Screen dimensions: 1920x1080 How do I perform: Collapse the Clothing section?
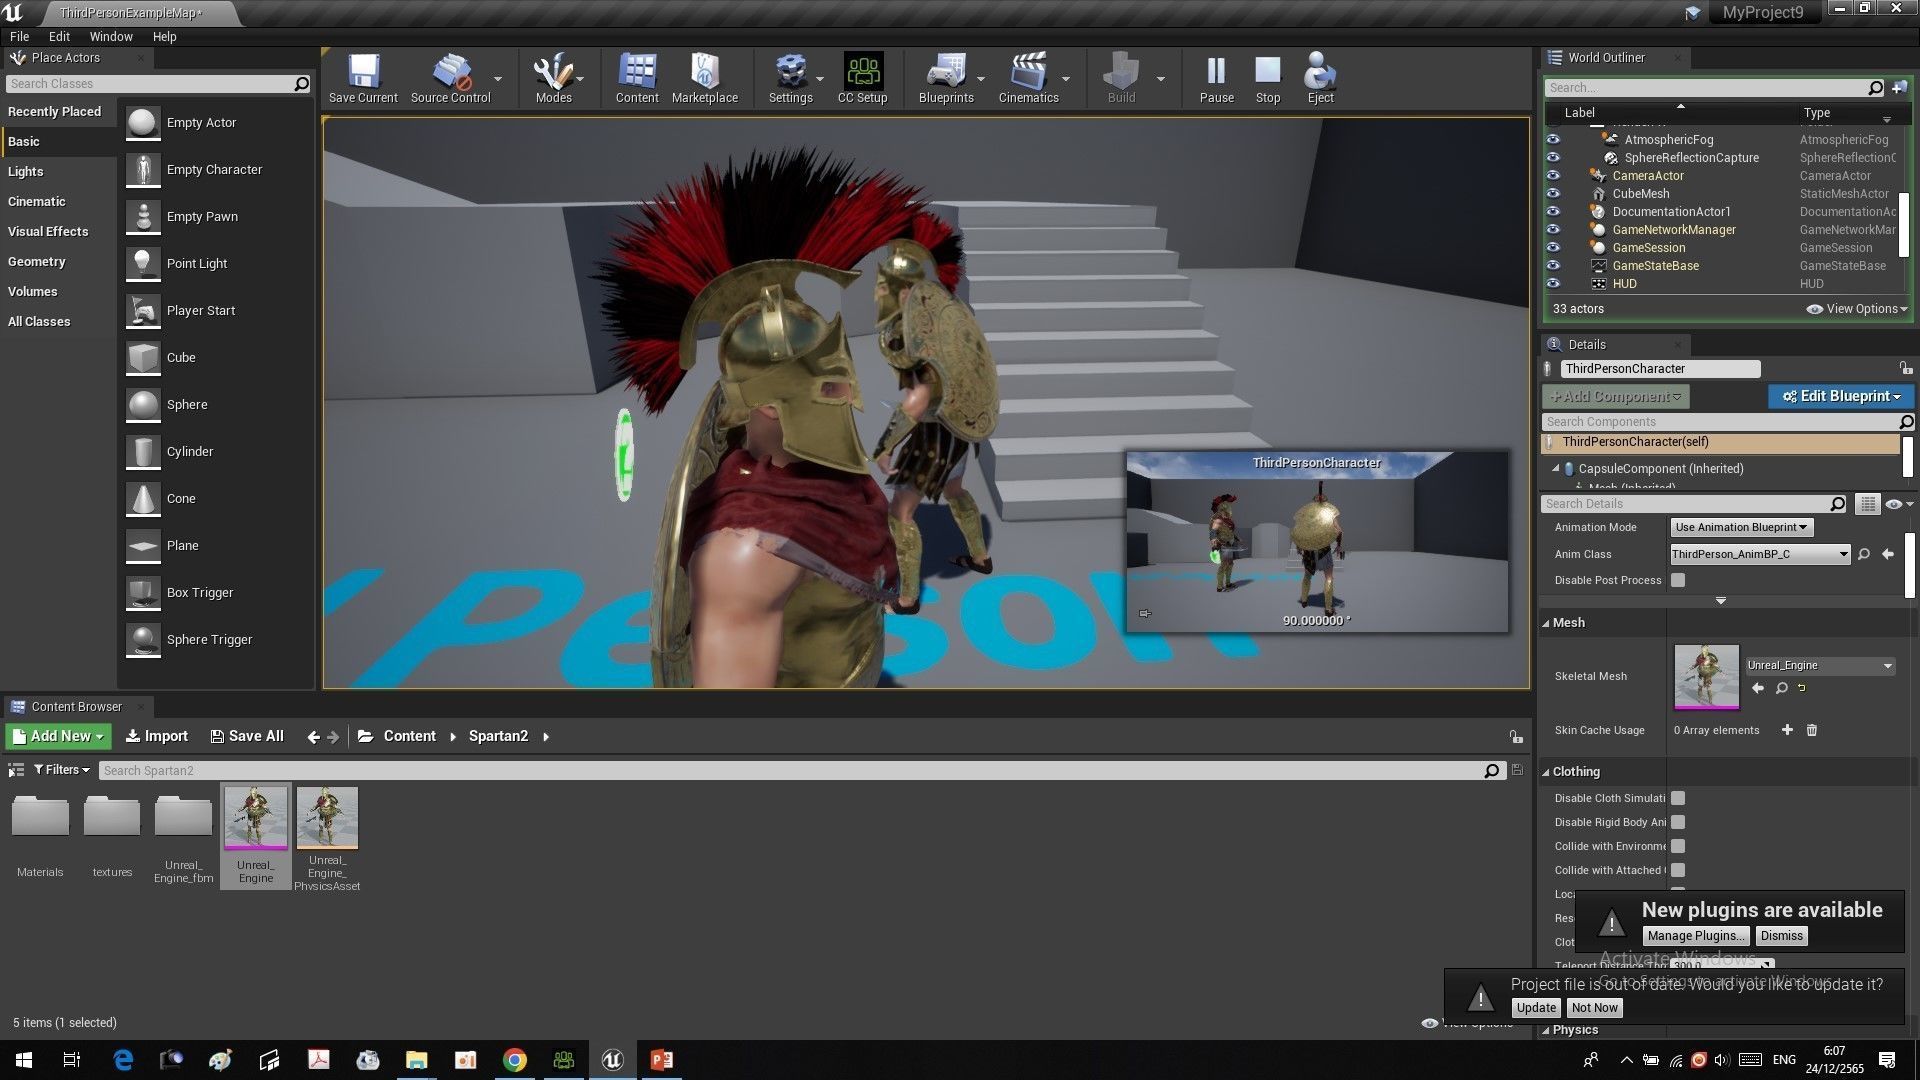coord(1546,772)
